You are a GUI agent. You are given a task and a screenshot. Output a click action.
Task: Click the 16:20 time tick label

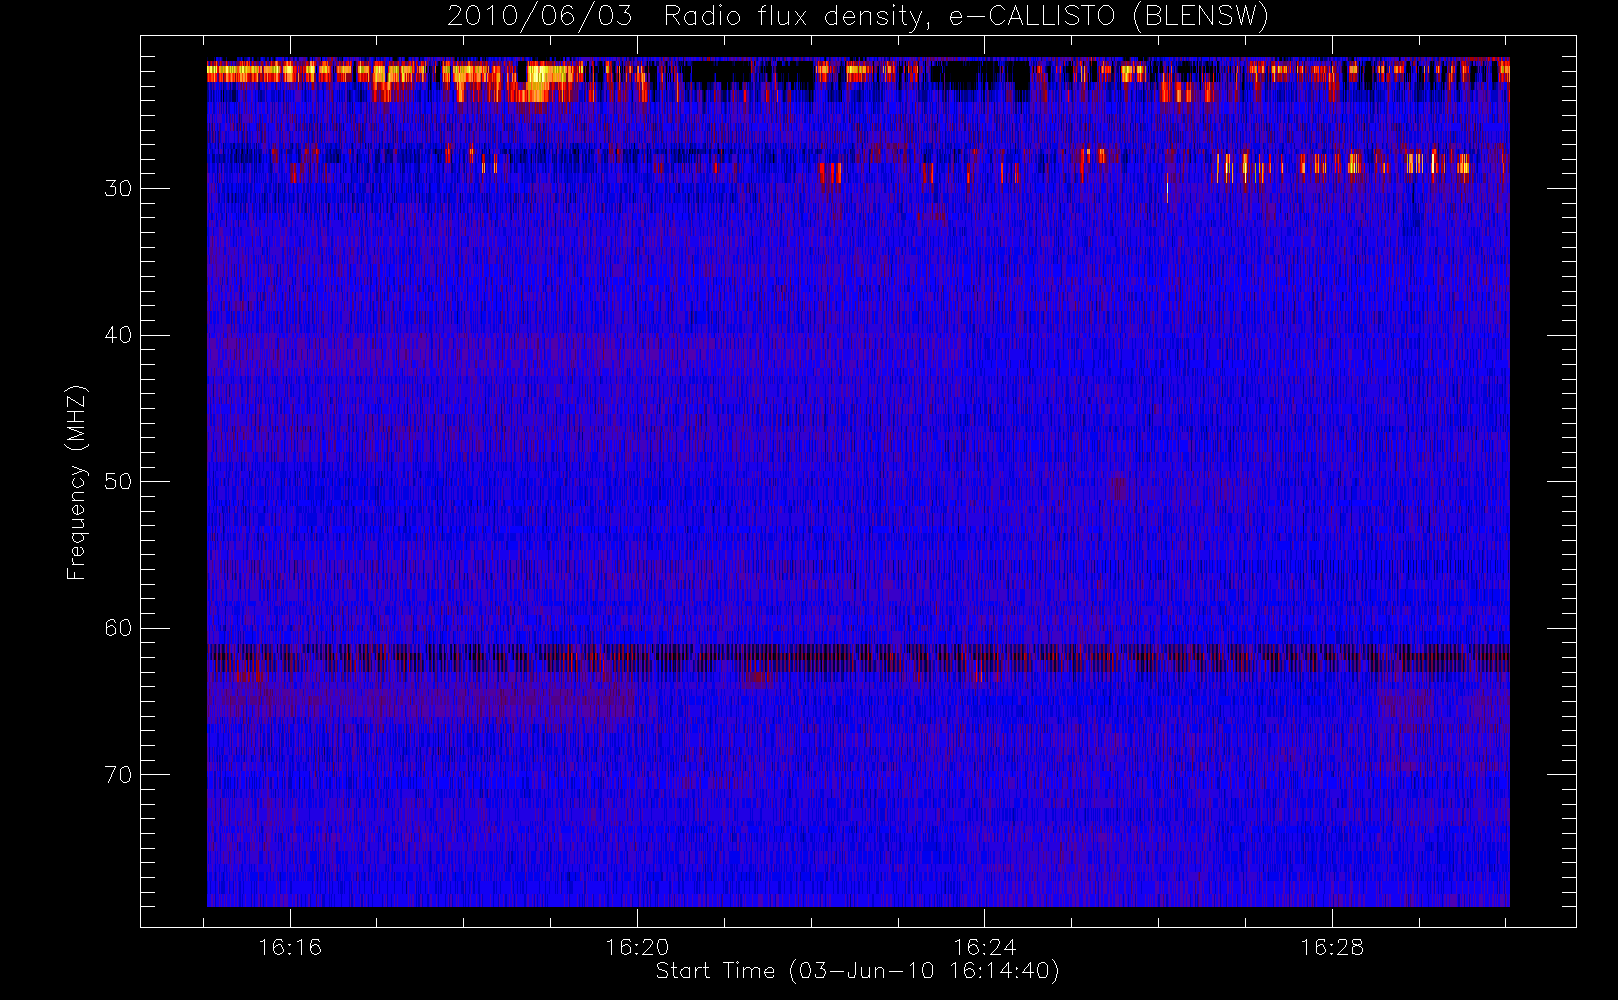click(x=637, y=947)
